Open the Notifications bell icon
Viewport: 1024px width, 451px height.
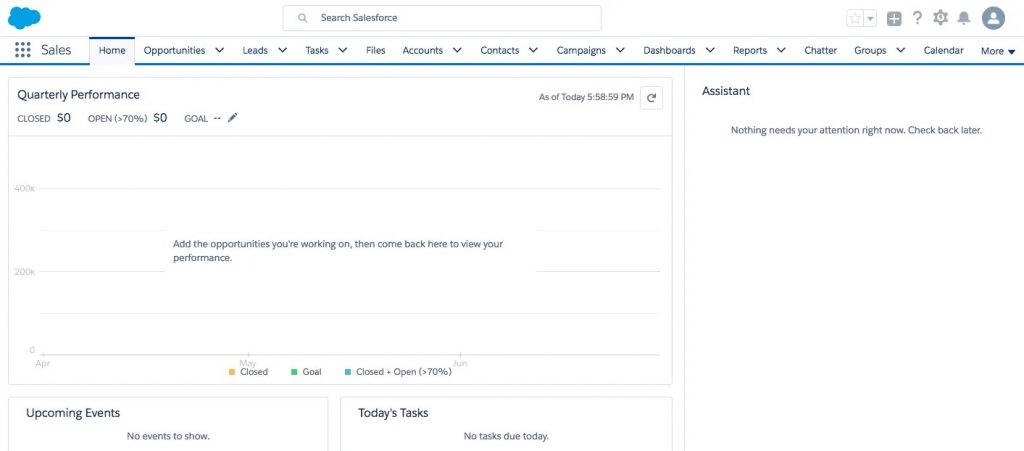pos(963,18)
